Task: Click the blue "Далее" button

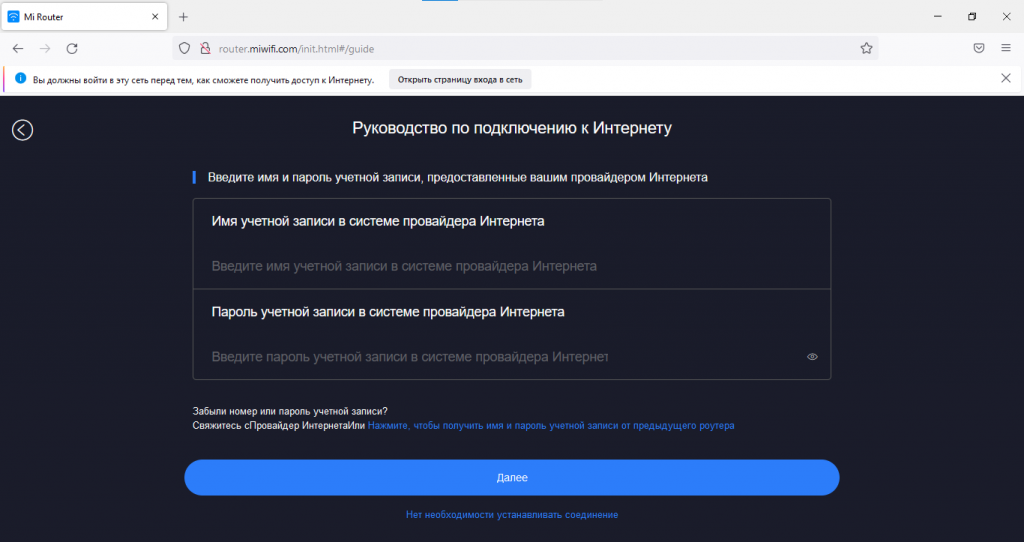Action: click(x=512, y=477)
